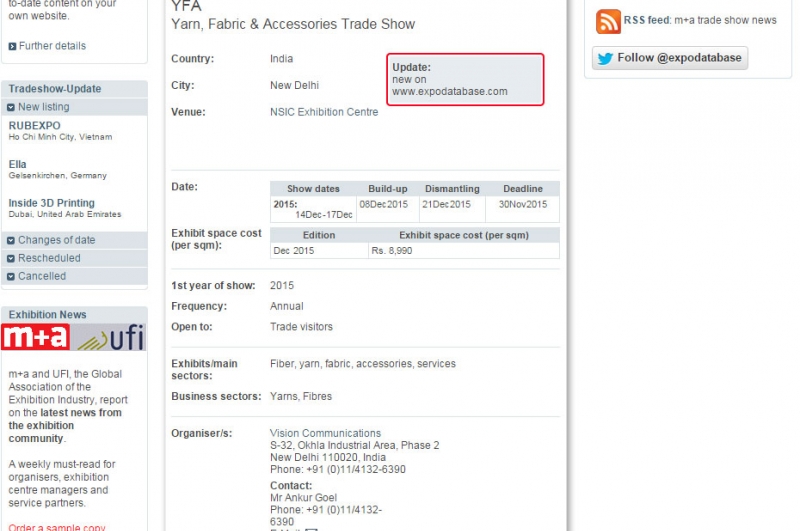The height and width of the screenshot is (531, 800).
Task: Visit the NSIC Exhibition Centre venue link
Action: [324, 112]
